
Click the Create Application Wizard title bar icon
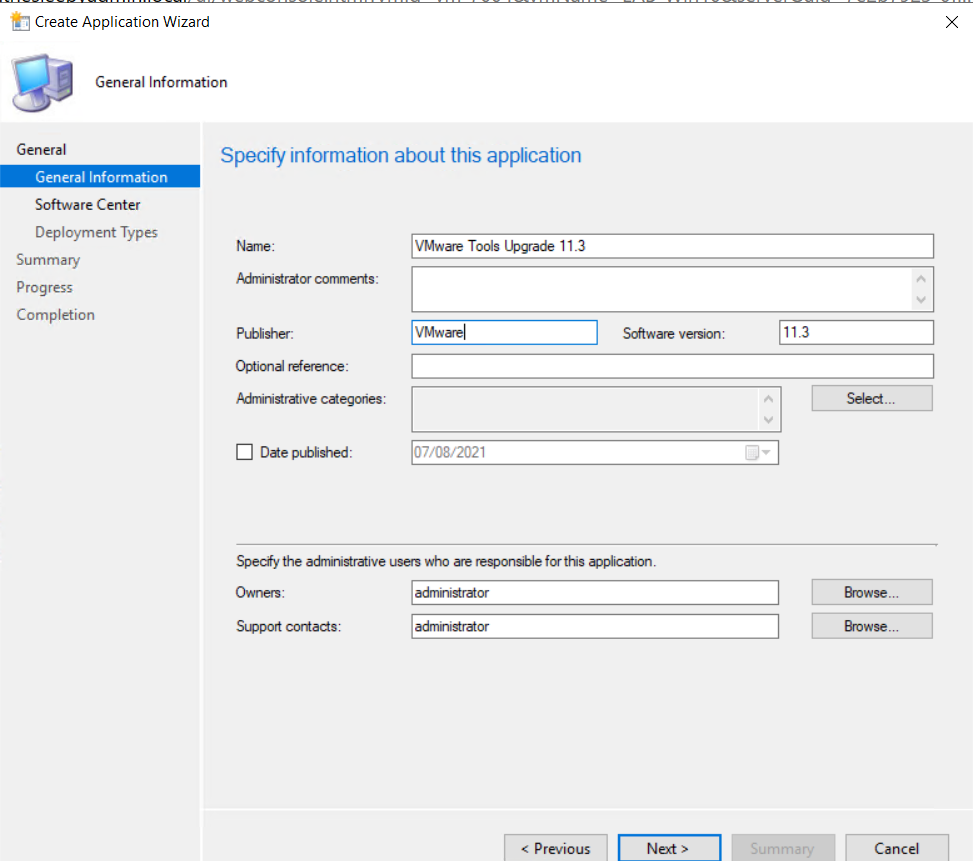coord(20,21)
